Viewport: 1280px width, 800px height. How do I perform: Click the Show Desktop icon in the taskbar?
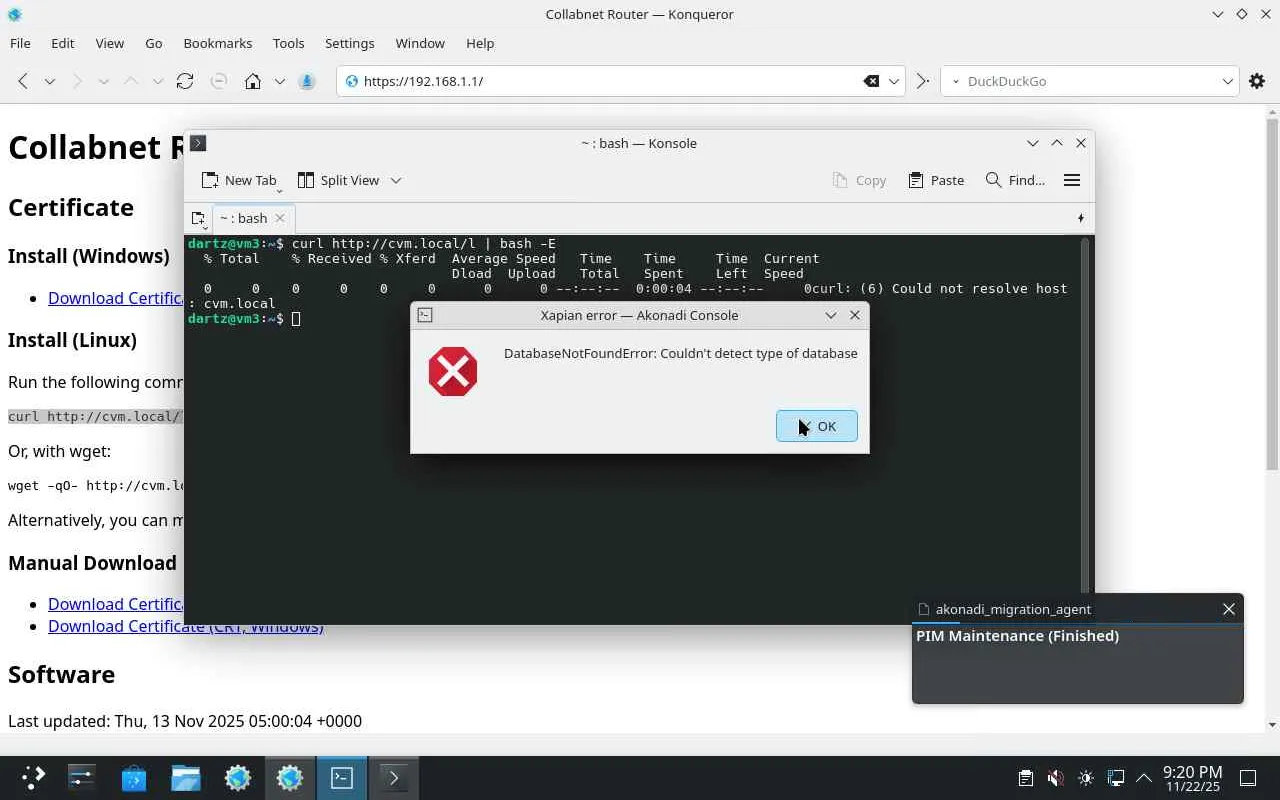(1248, 778)
